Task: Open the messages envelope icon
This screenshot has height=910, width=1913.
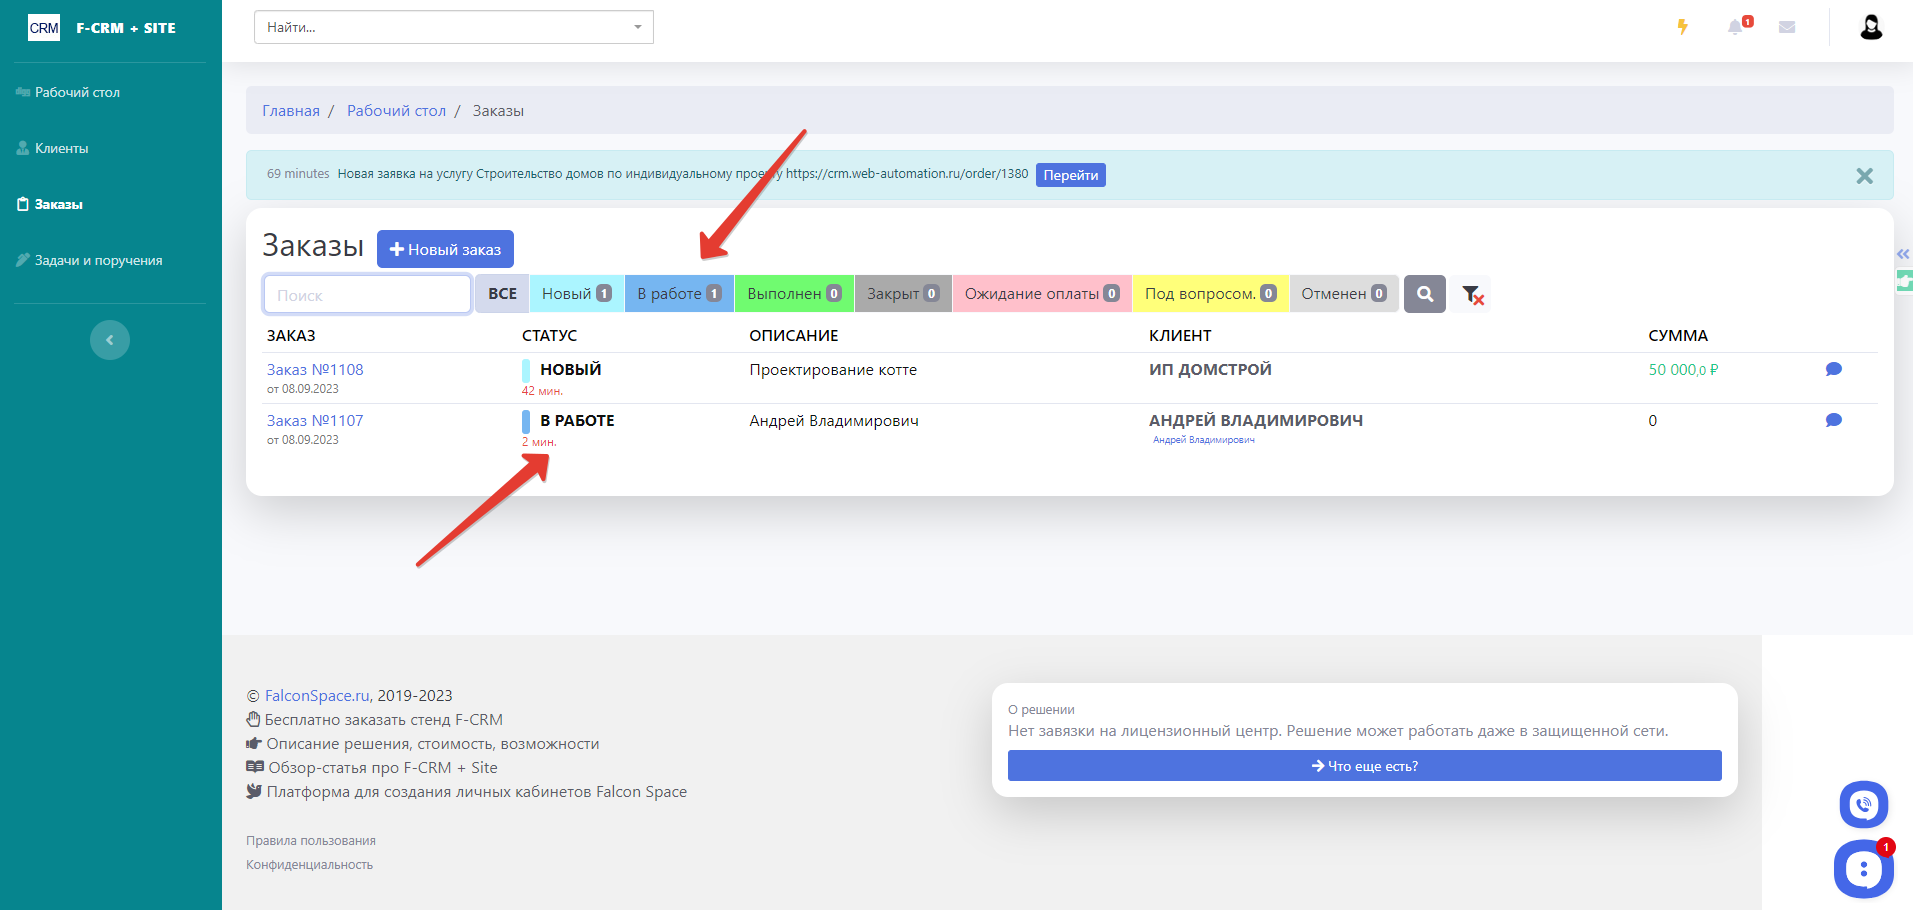Action: coord(1787,27)
